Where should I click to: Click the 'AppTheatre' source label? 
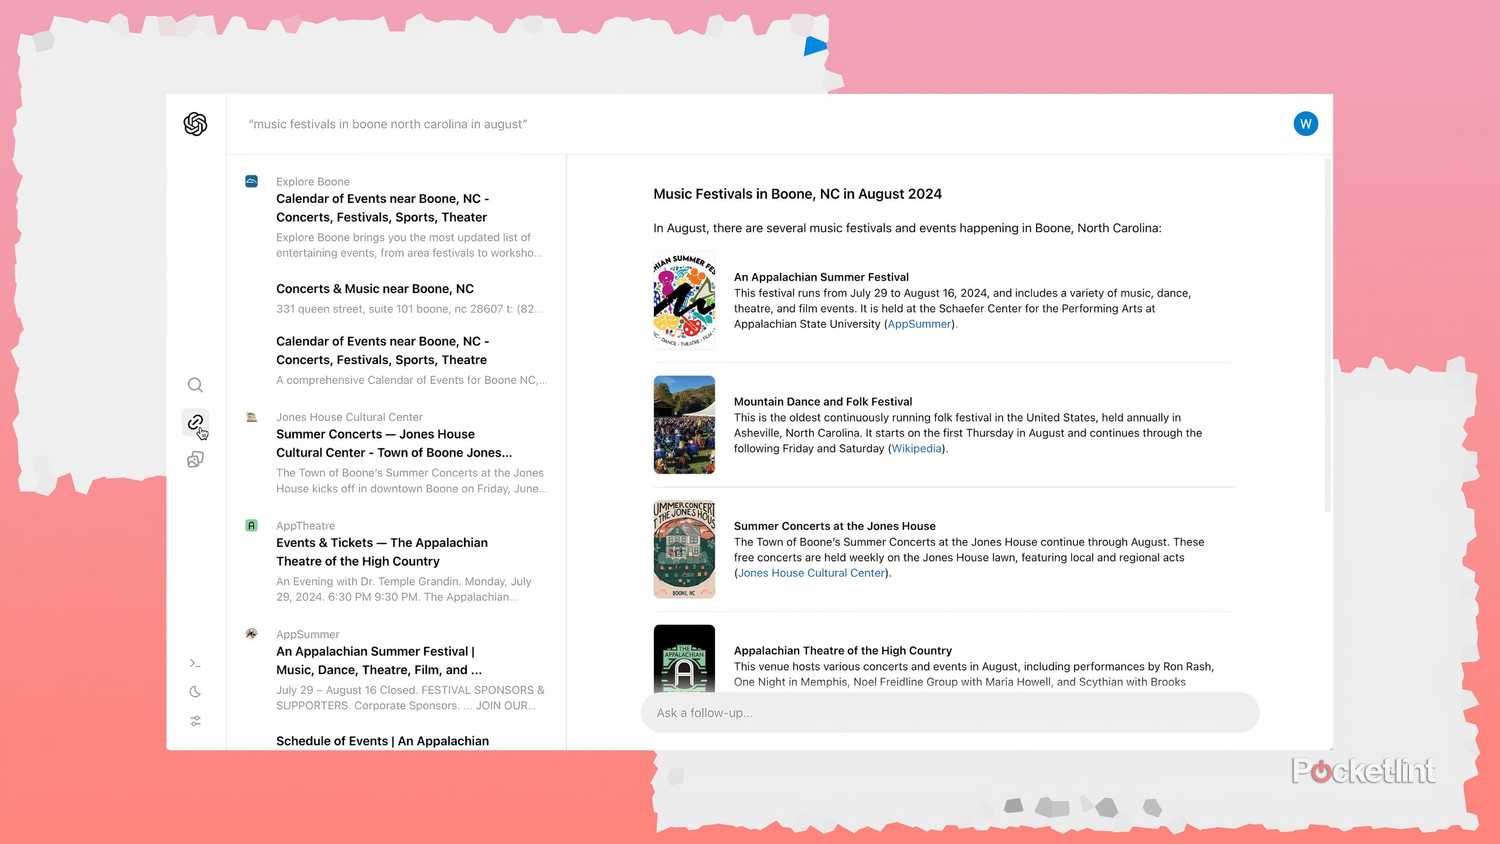pos(306,526)
